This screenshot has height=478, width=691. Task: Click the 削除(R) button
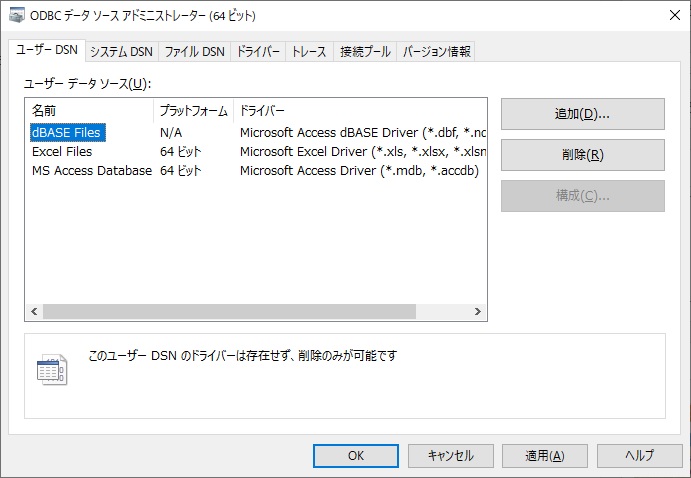[583, 155]
